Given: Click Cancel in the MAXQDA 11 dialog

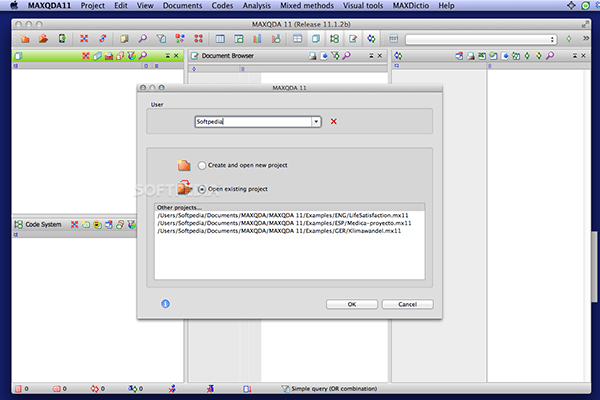Looking at the screenshot, I should [x=408, y=304].
